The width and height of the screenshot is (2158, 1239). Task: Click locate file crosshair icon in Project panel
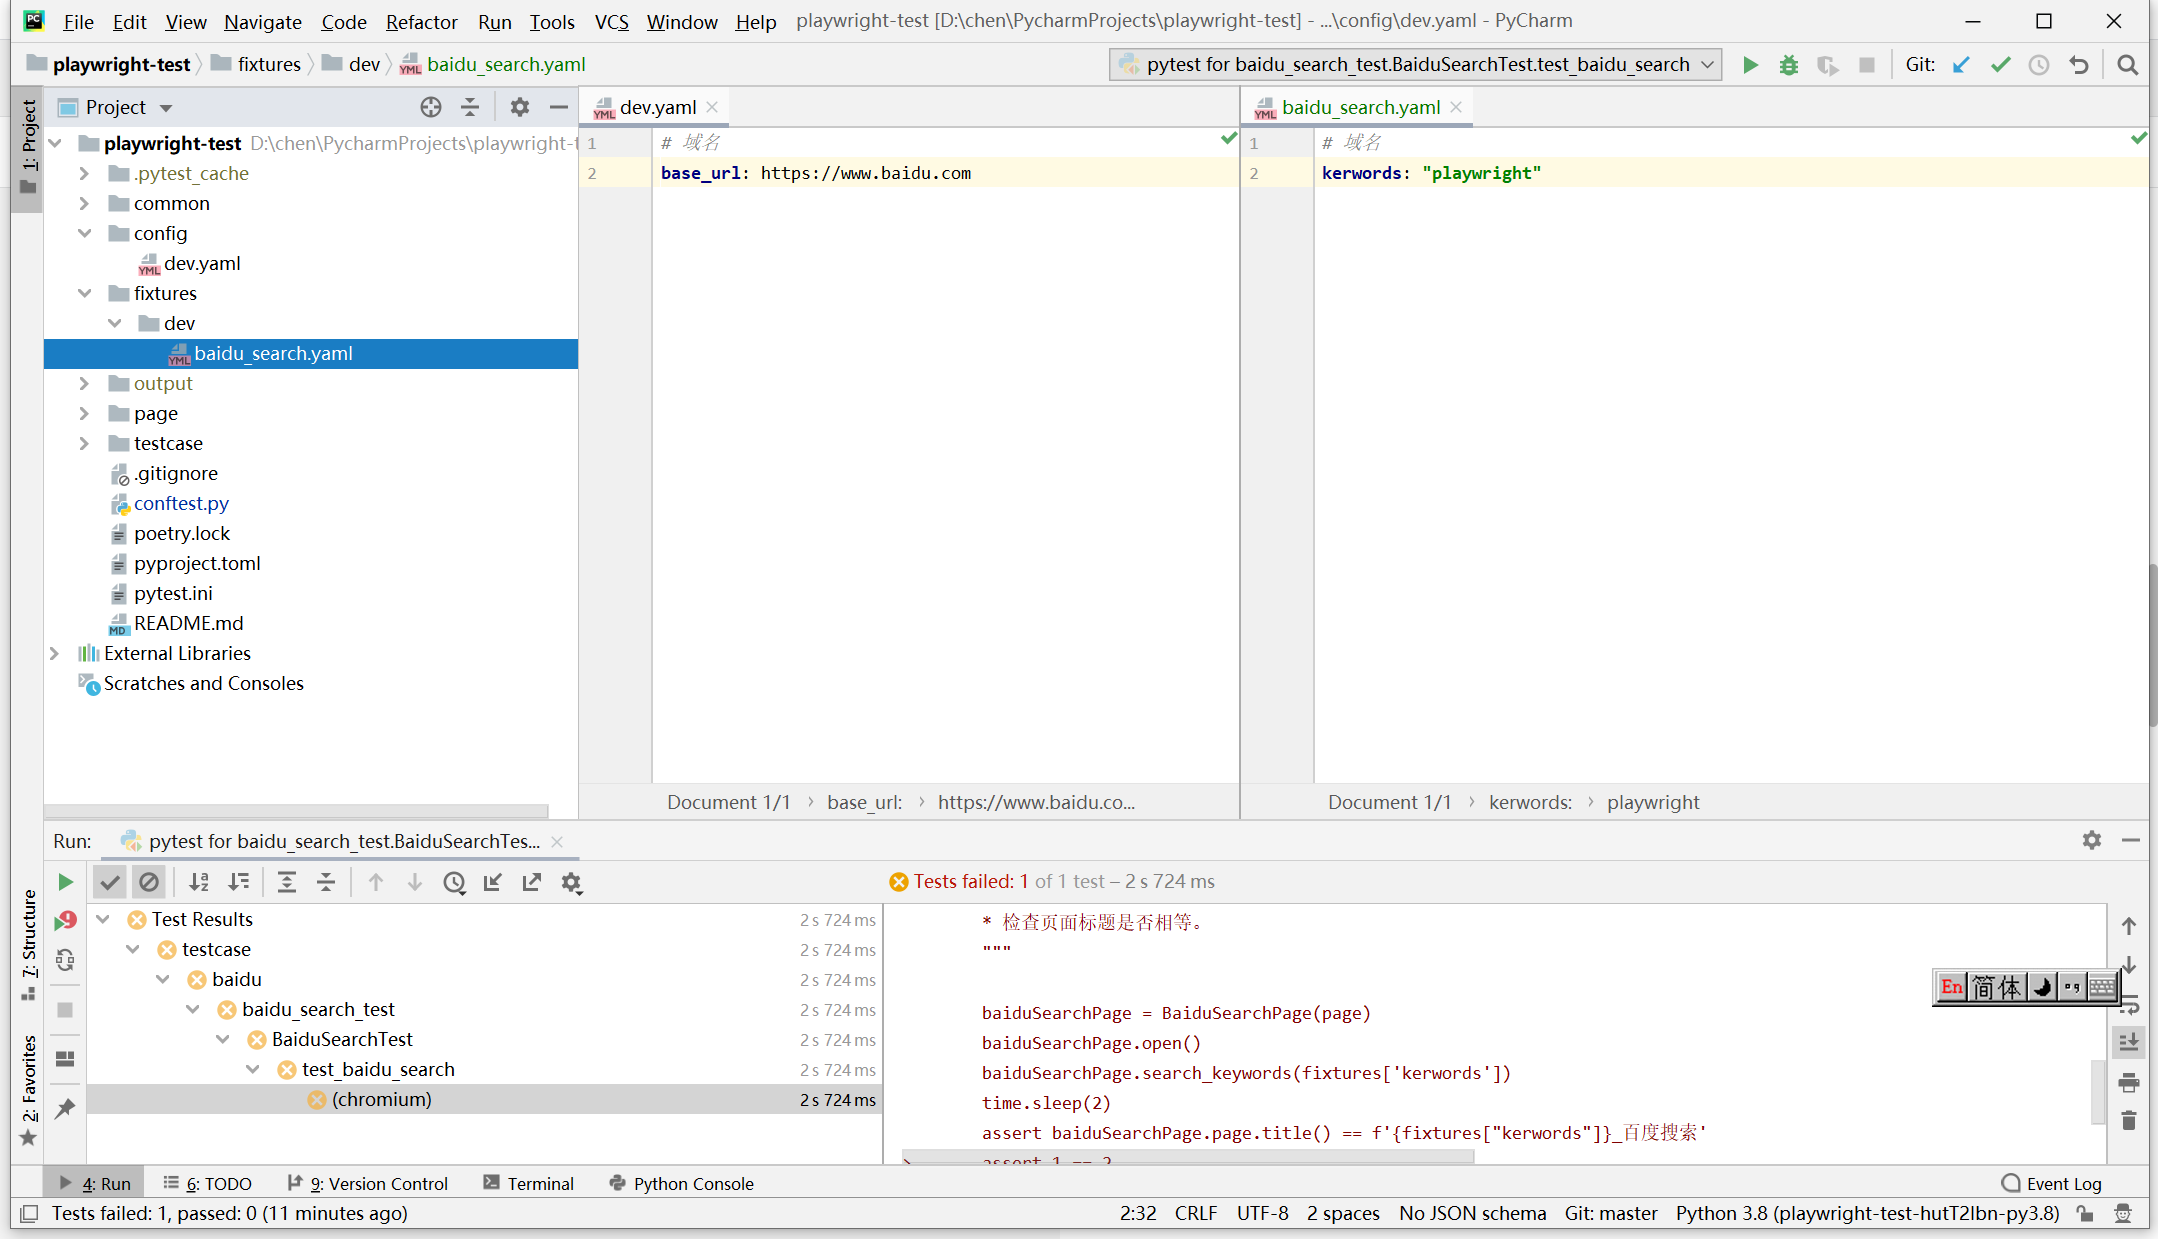[431, 107]
